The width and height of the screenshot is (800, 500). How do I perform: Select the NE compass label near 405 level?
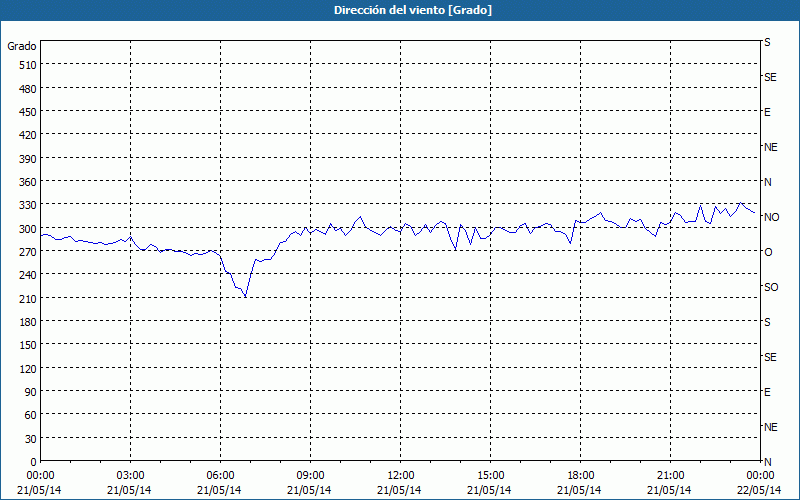(770, 147)
